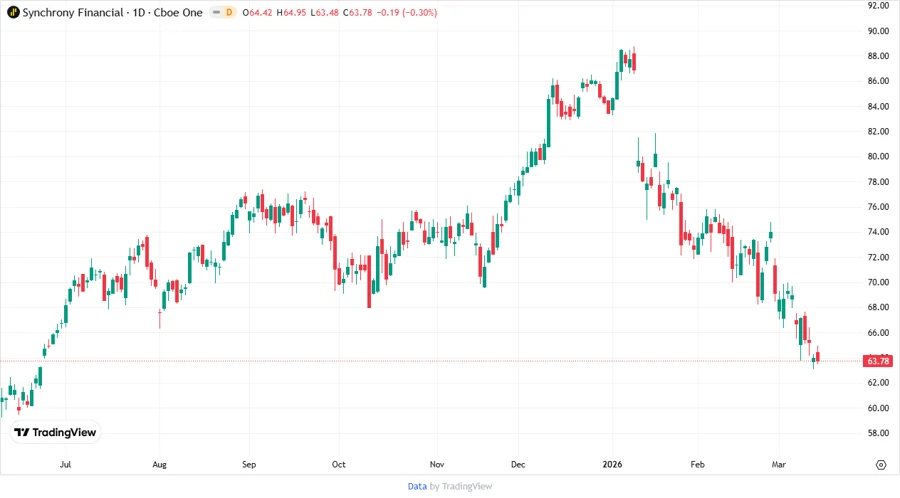Click the 78.00 price axis label
The image size is (900, 498).
pyautogui.click(x=878, y=181)
